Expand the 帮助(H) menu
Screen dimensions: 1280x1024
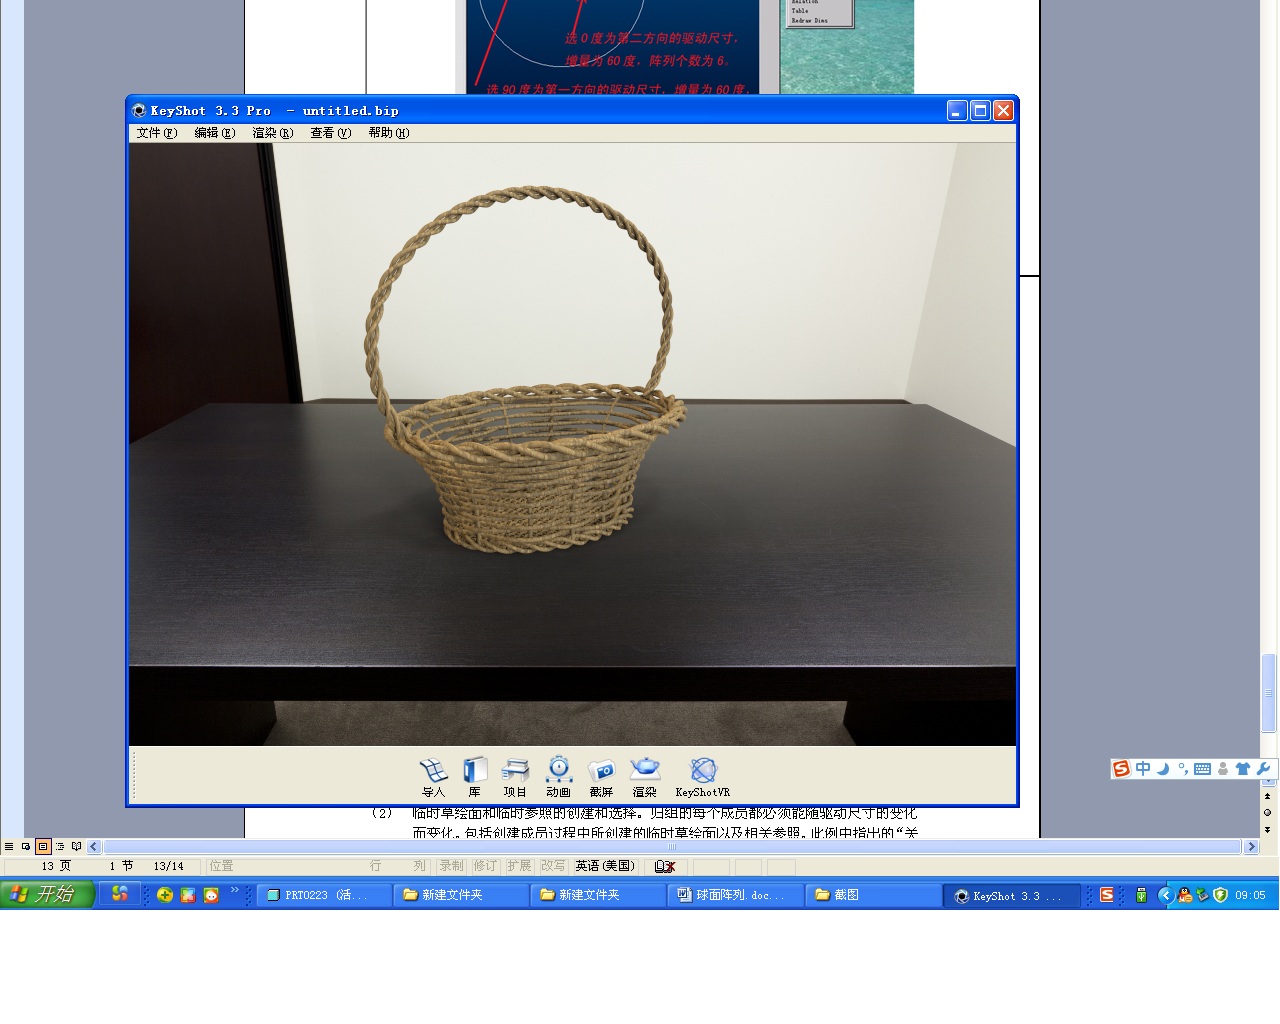click(388, 133)
